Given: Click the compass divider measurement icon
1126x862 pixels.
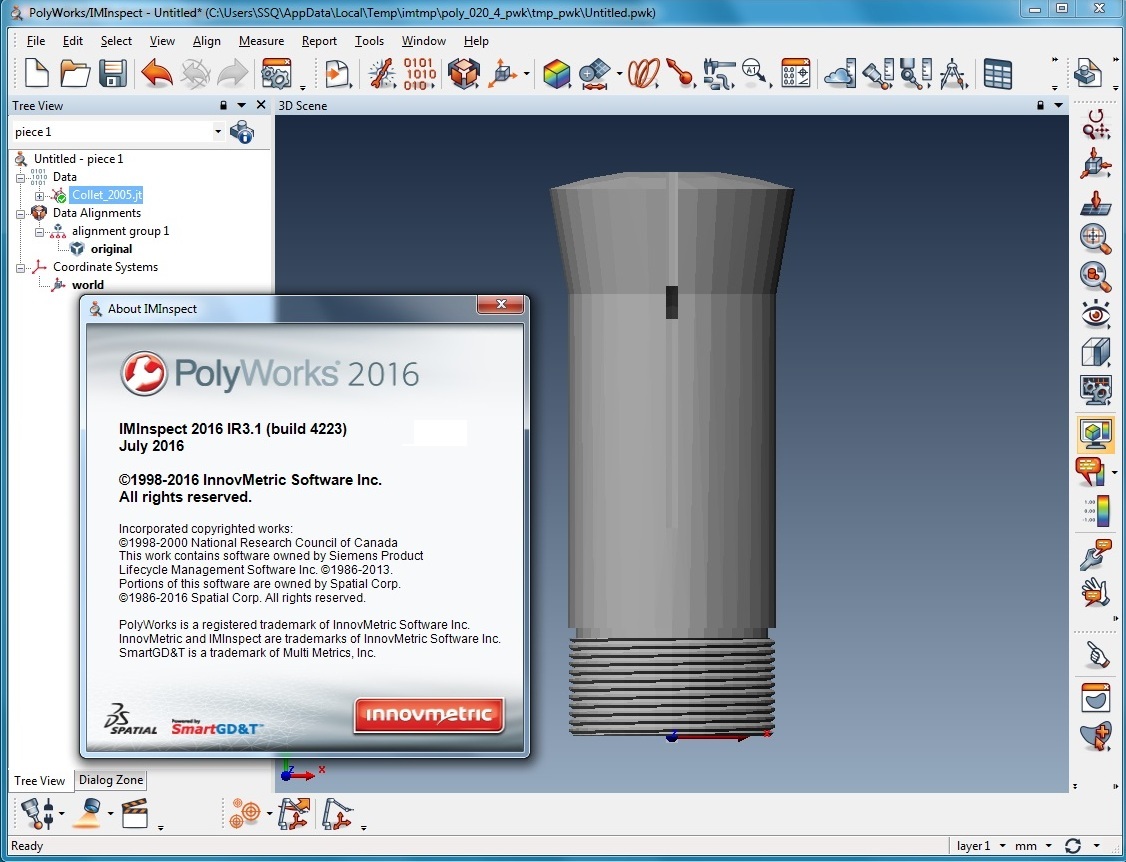Looking at the screenshot, I should 953,73.
